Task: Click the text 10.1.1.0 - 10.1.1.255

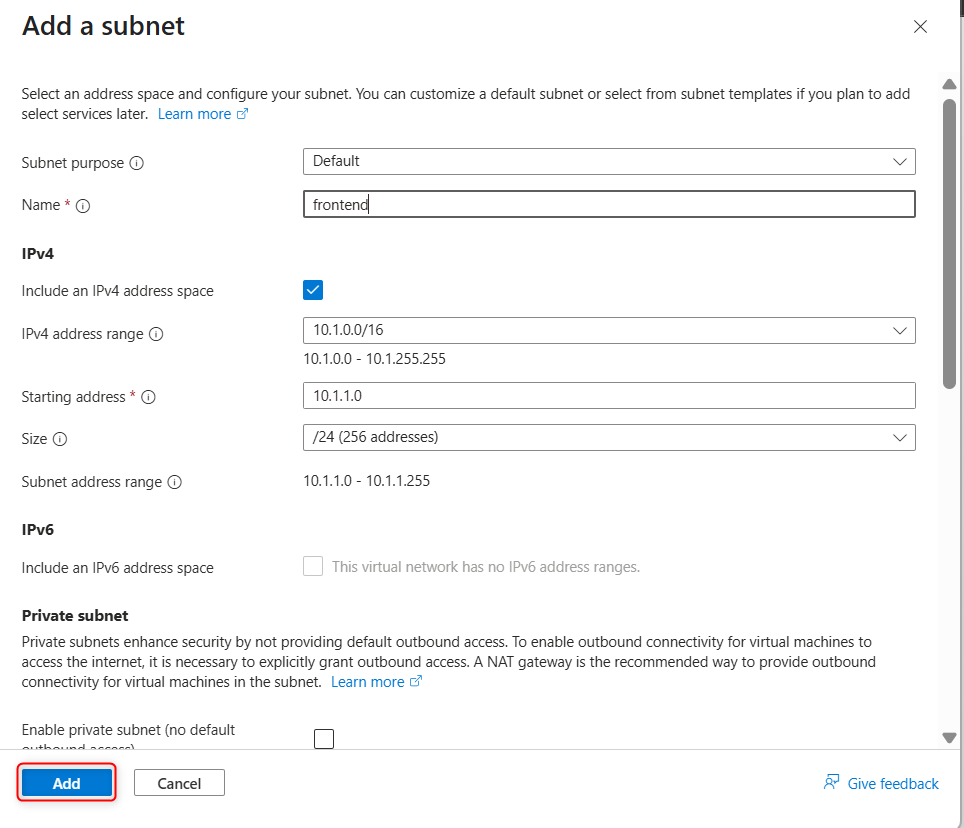Action: pyautogui.click(x=366, y=481)
